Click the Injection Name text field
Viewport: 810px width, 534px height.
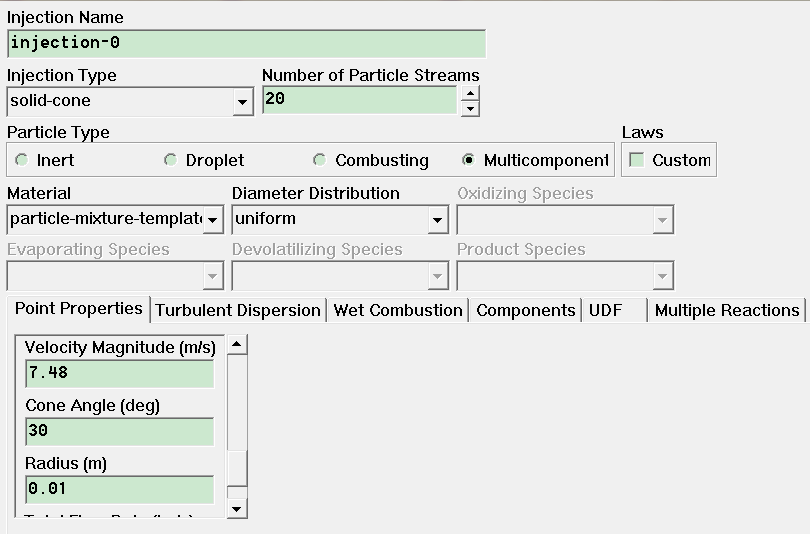point(246,44)
